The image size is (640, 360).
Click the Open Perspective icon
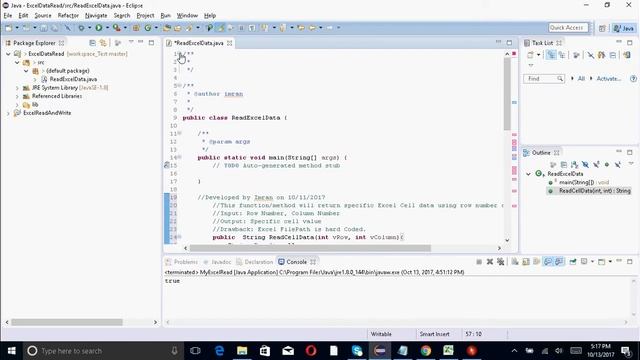click(x=602, y=28)
